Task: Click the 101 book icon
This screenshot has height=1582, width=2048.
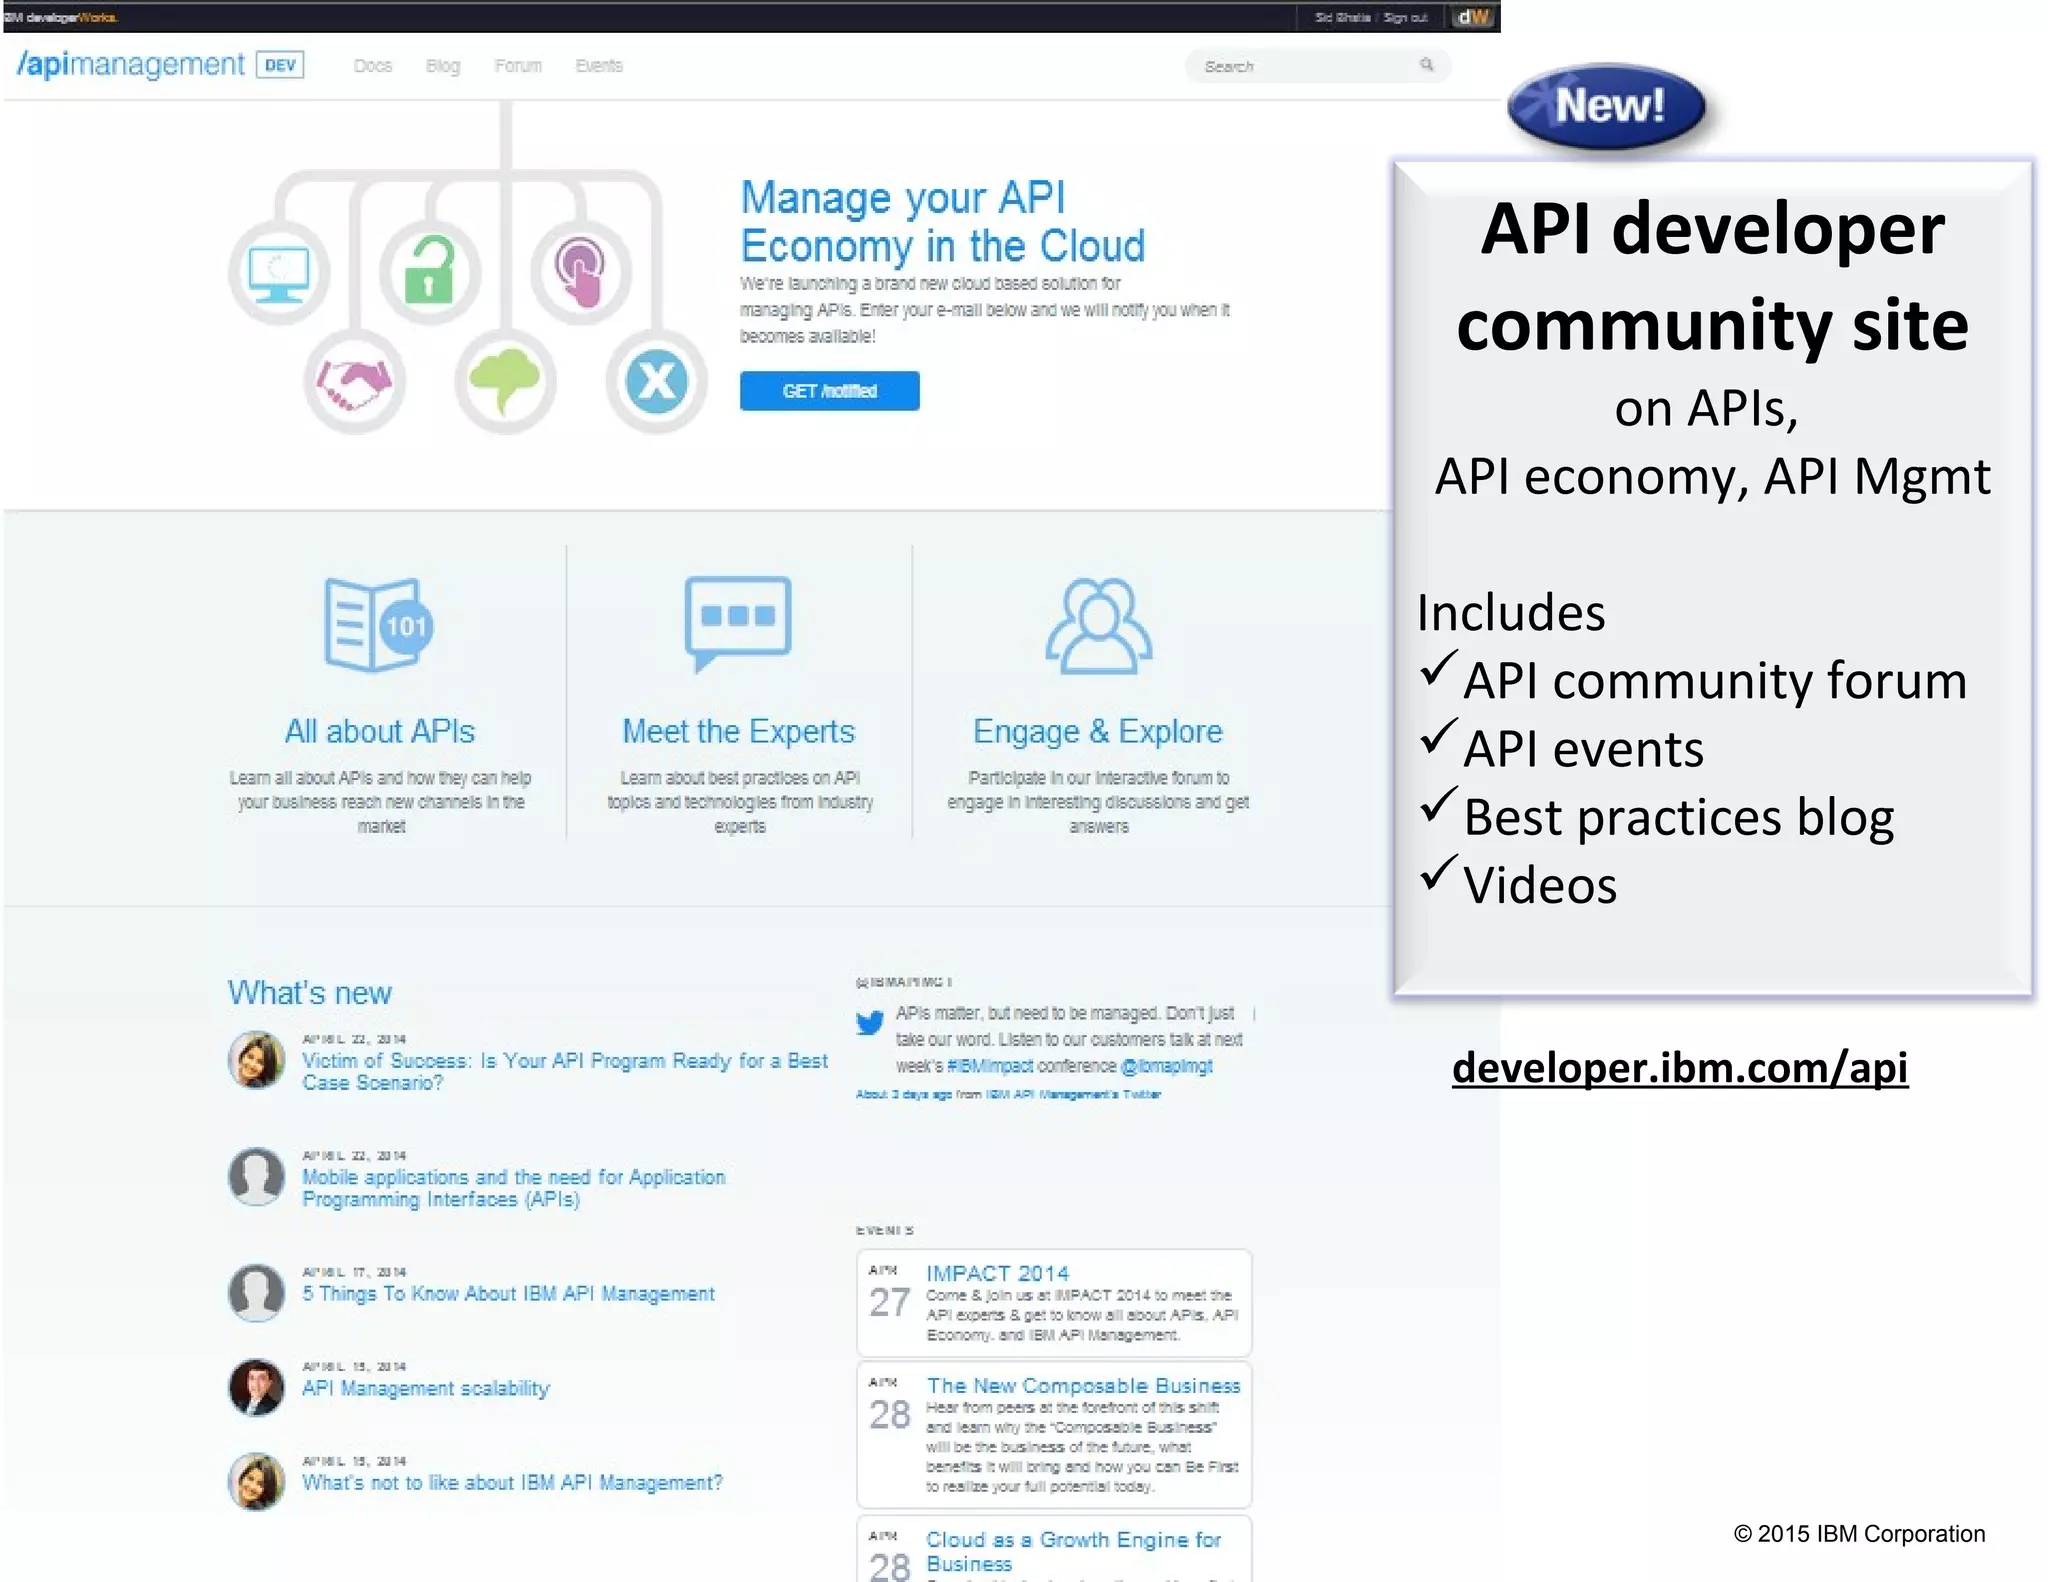Action: pyautogui.click(x=379, y=625)
